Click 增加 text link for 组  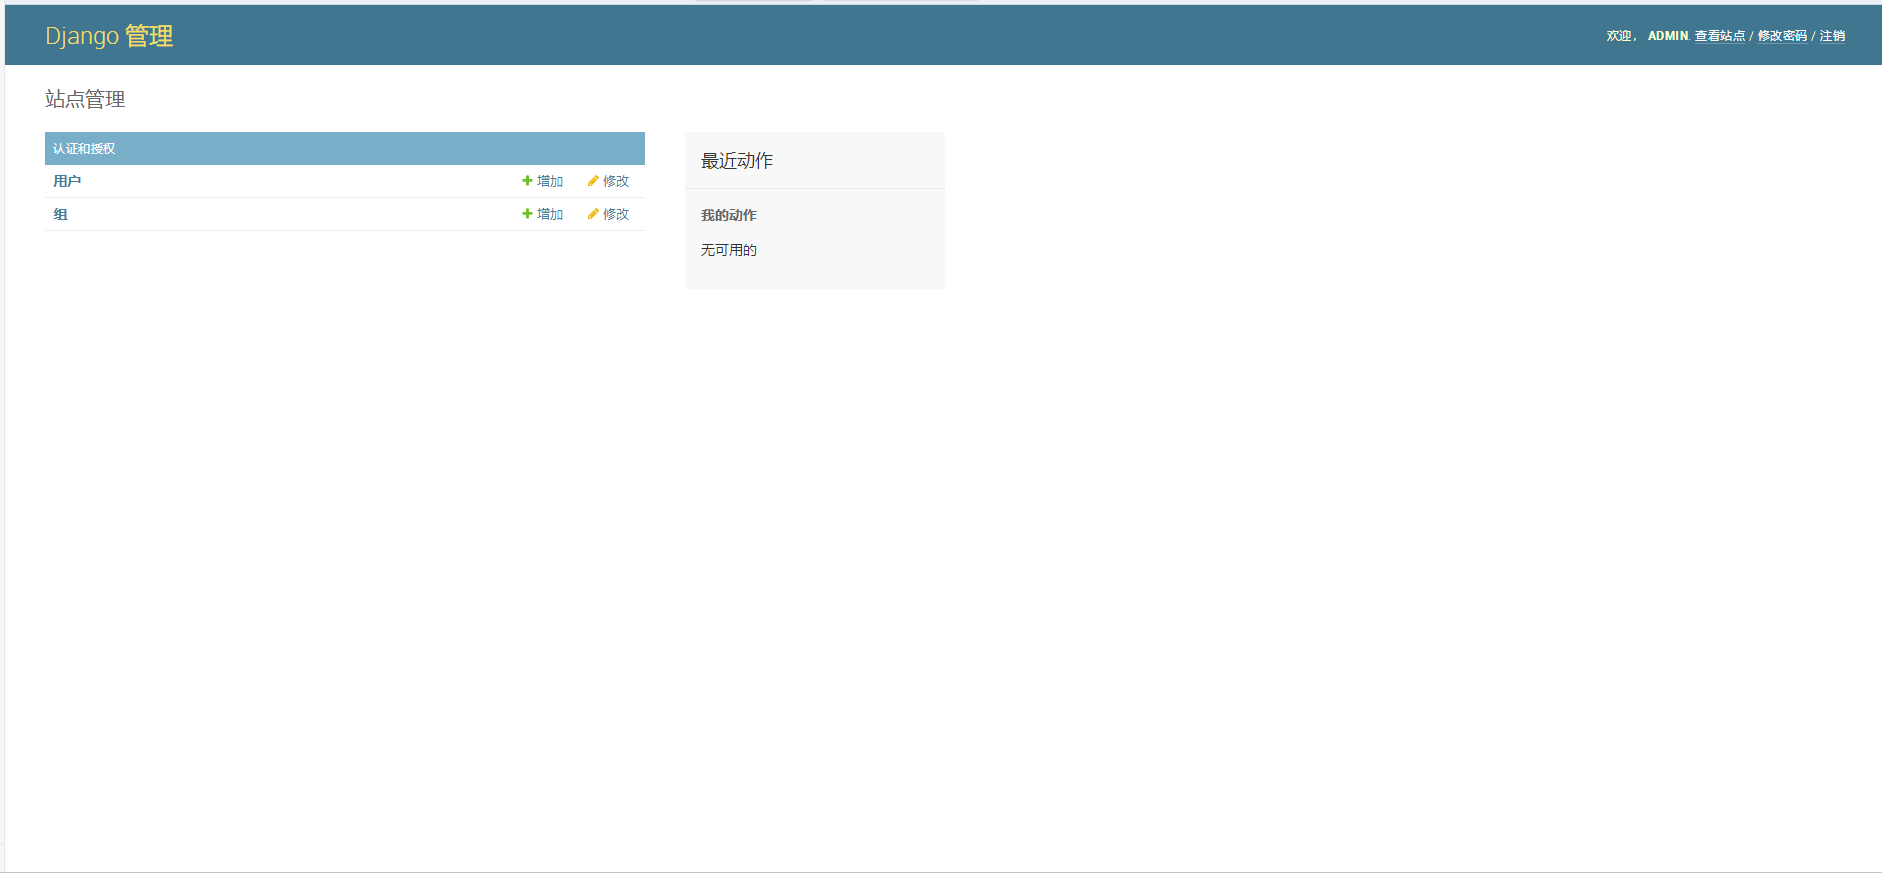point(550,214)
